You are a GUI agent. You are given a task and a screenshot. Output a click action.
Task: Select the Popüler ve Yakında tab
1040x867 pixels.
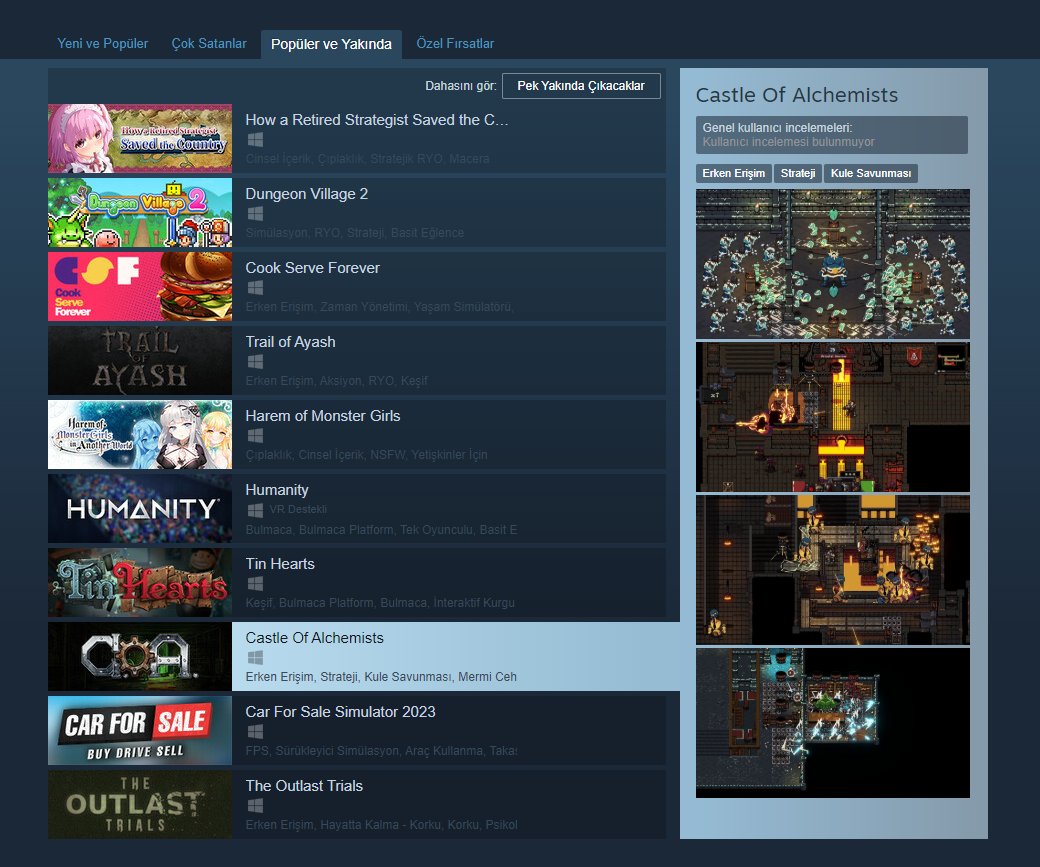[x=331, y=44]
